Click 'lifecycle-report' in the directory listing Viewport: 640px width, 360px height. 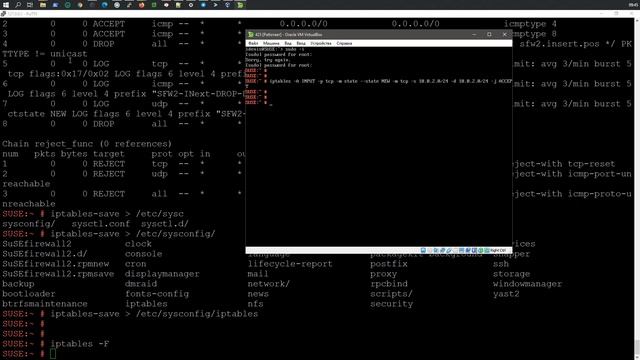(x=290, y=264)
